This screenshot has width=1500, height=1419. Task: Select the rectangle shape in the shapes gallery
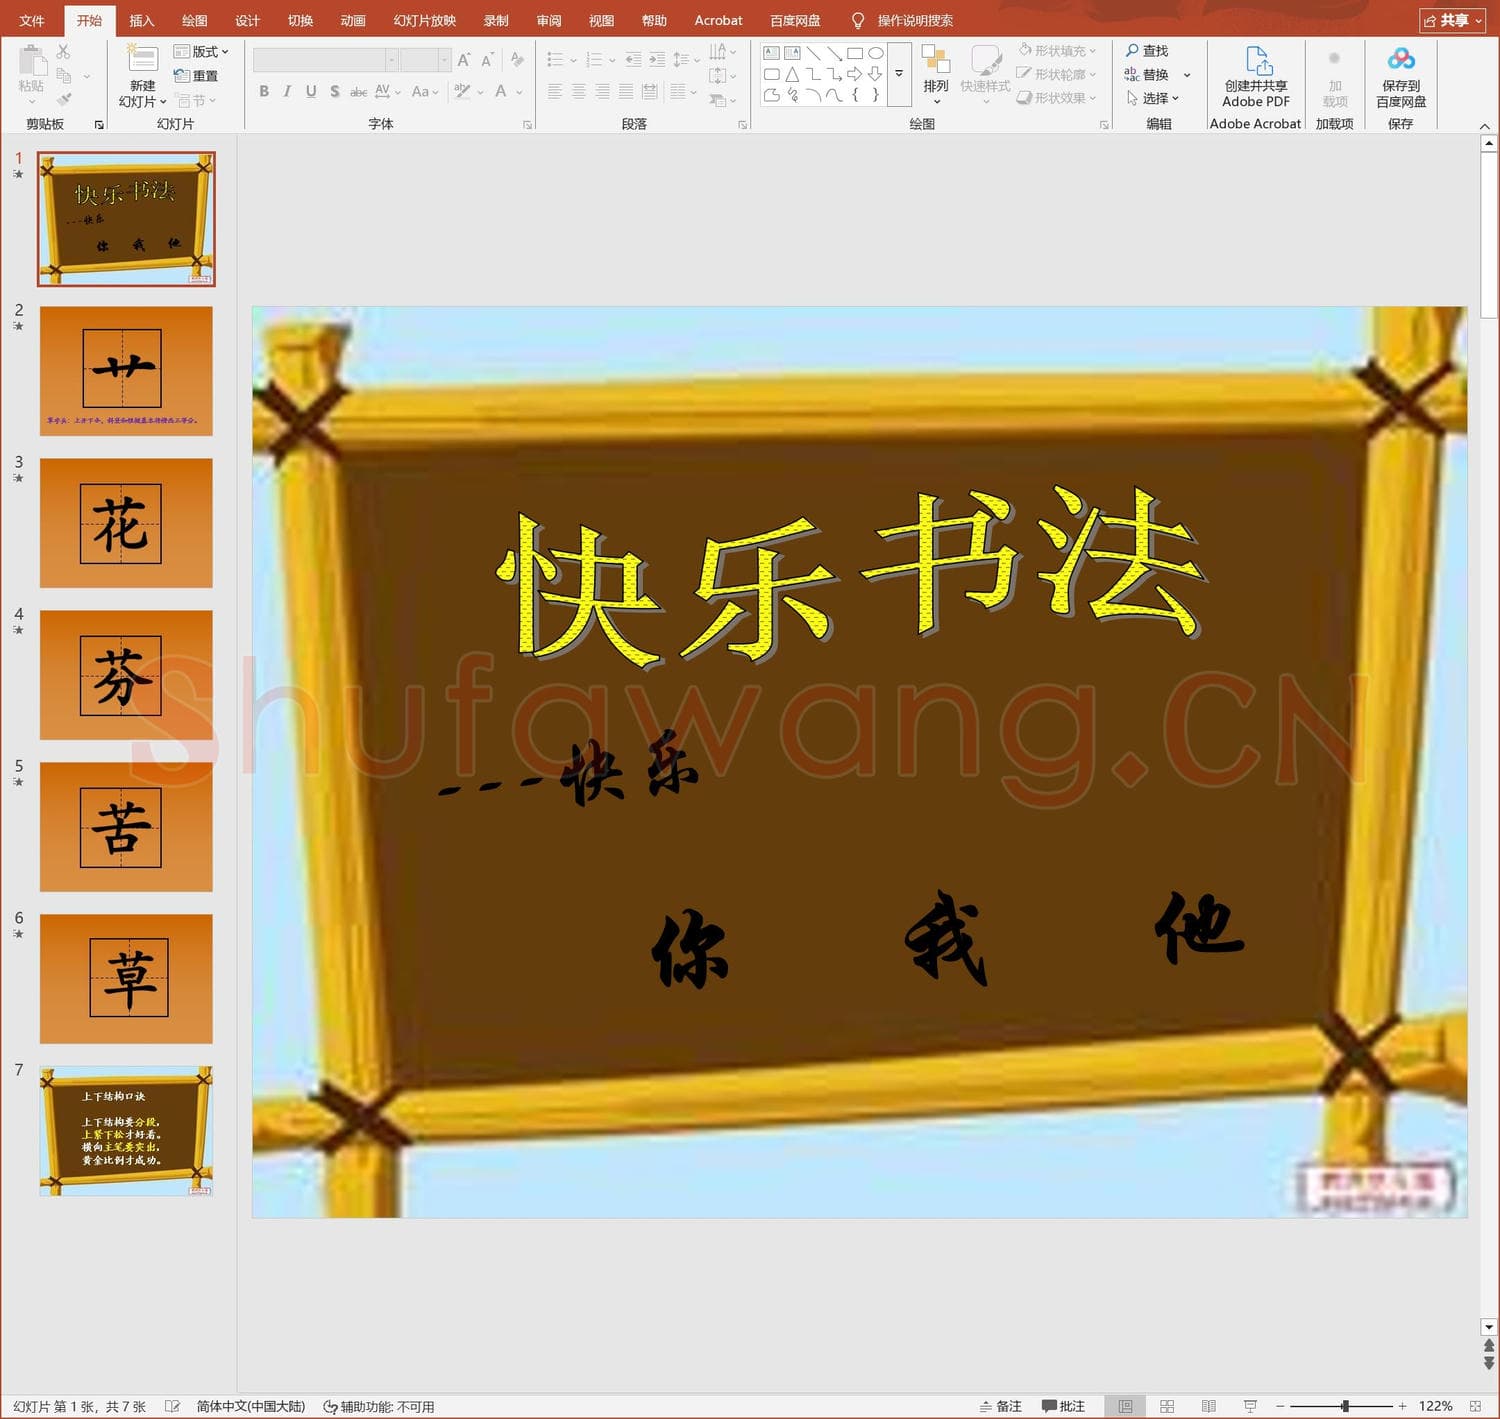(x=855, y=53)
